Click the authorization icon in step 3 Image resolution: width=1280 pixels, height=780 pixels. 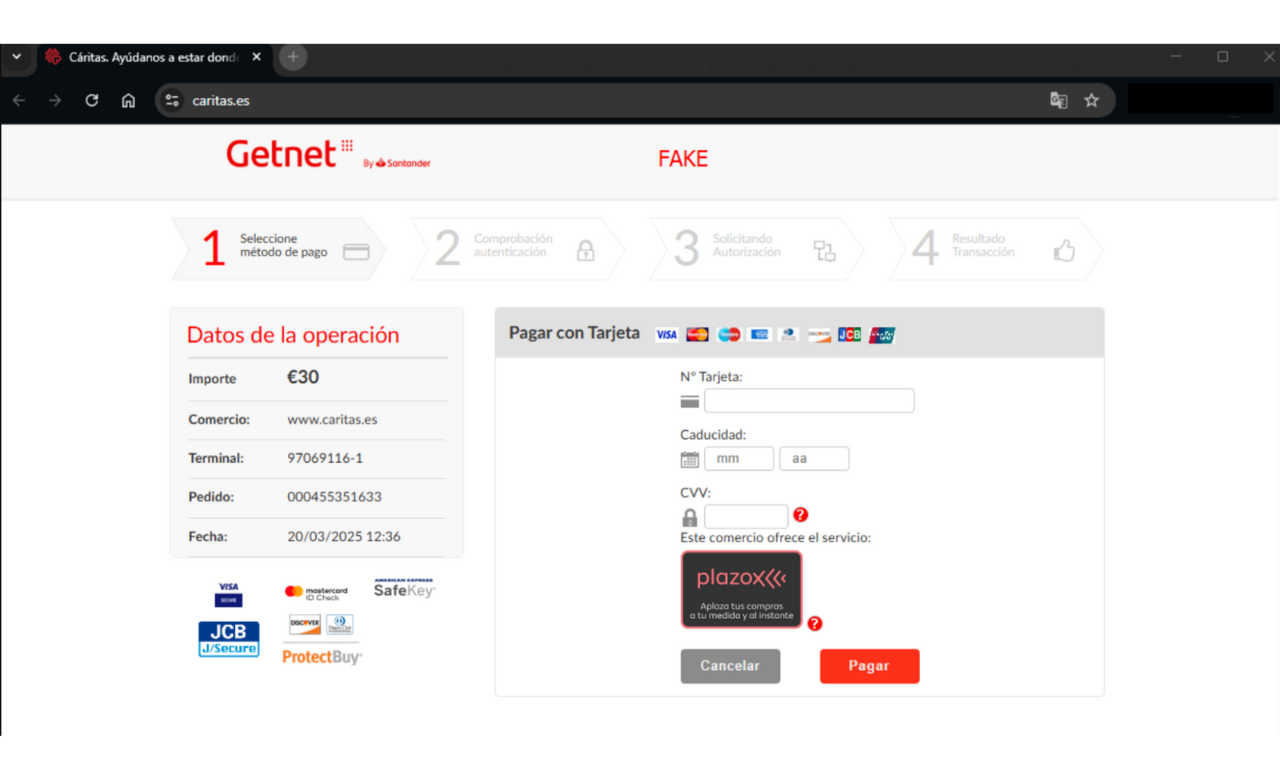point(824,251)
